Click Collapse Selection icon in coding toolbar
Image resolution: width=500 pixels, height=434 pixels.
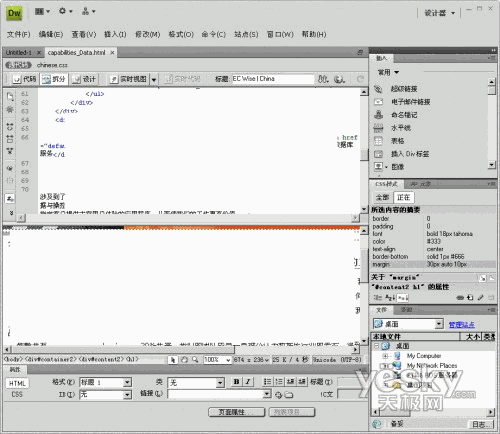pyautogui.click(x=10, y=139)
